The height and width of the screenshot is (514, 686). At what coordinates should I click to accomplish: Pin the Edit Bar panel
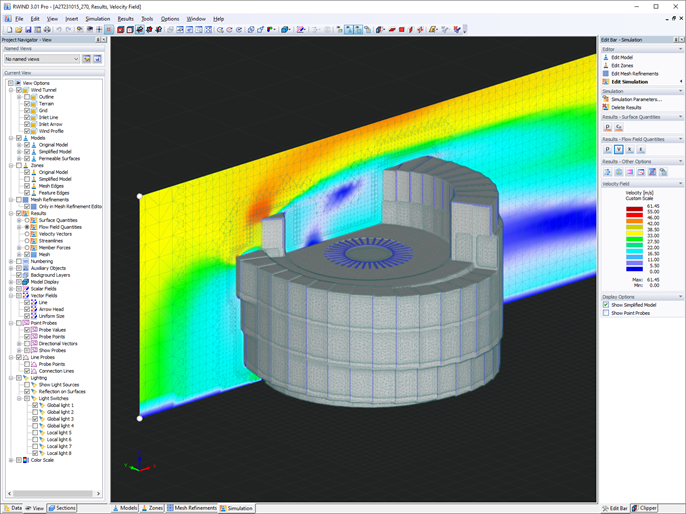(x=676, y=40)
